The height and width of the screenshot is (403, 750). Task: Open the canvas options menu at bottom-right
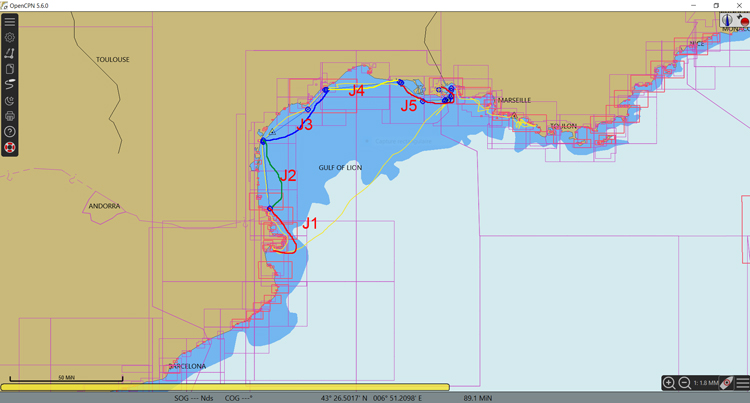click(742, 383)
